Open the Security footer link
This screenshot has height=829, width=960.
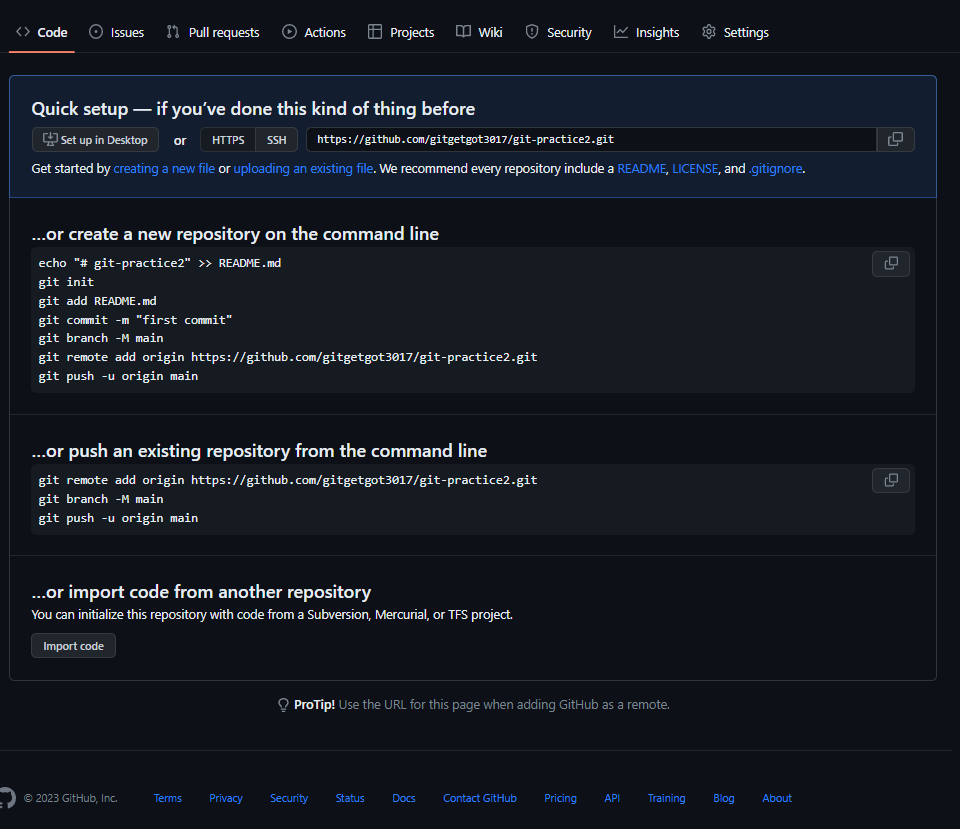(289, 798)
